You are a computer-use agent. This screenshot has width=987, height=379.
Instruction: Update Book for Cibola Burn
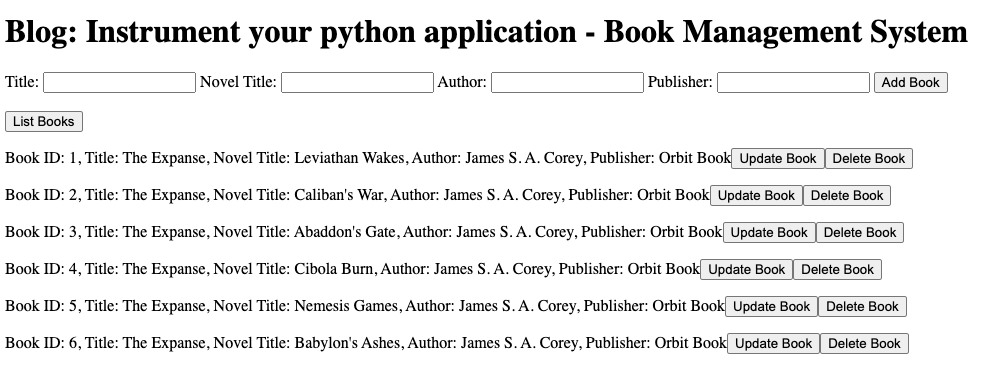point(747,269)
